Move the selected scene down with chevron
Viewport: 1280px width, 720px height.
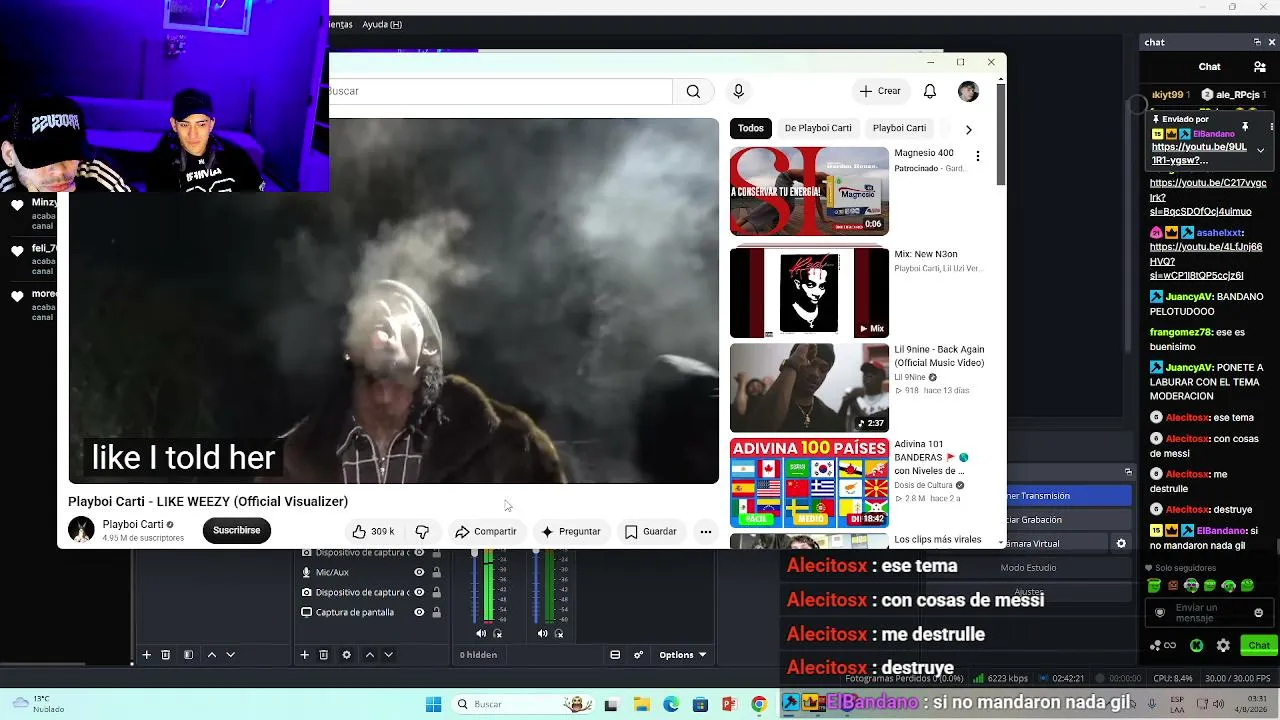click(230, 655)
